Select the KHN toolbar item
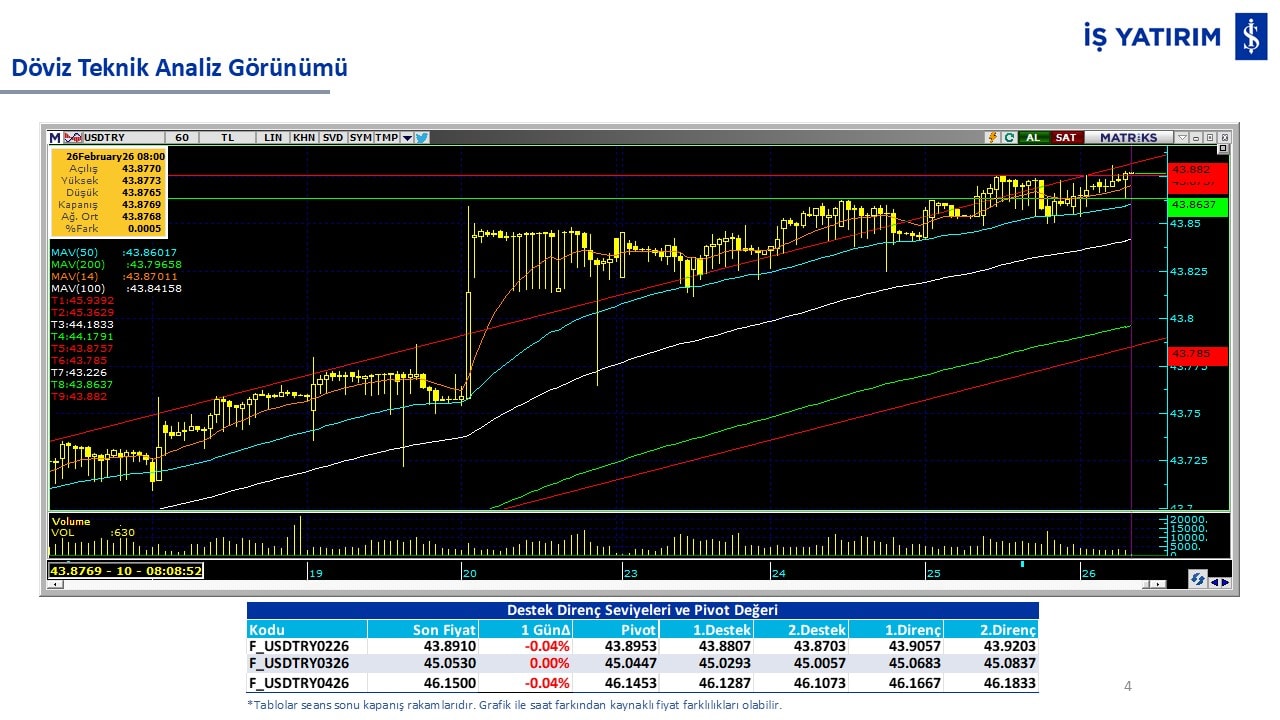Viewport: 1280px width, 720px height. coord(304,137)
